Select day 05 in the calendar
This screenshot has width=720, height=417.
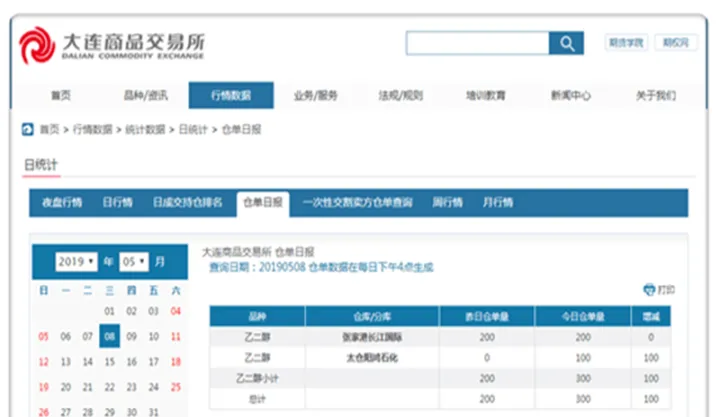pos(44,337)
